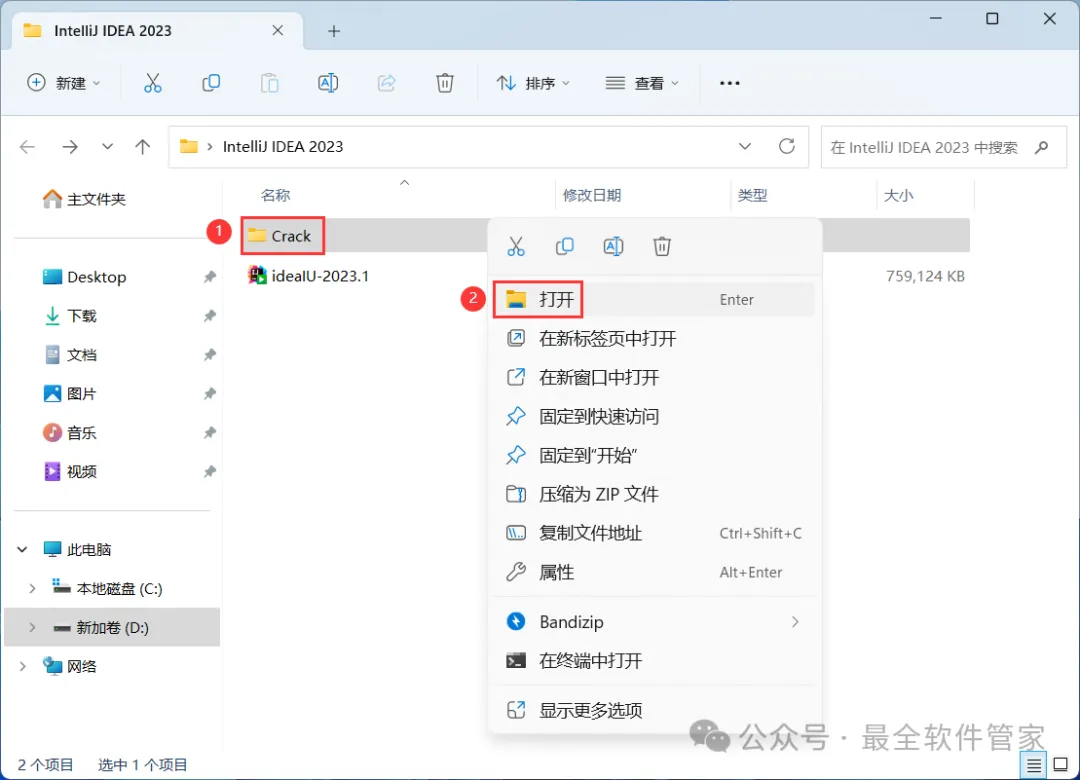1080x780 pixels.
Task: Click the search magnifier icon
Action: (1042, 147)
